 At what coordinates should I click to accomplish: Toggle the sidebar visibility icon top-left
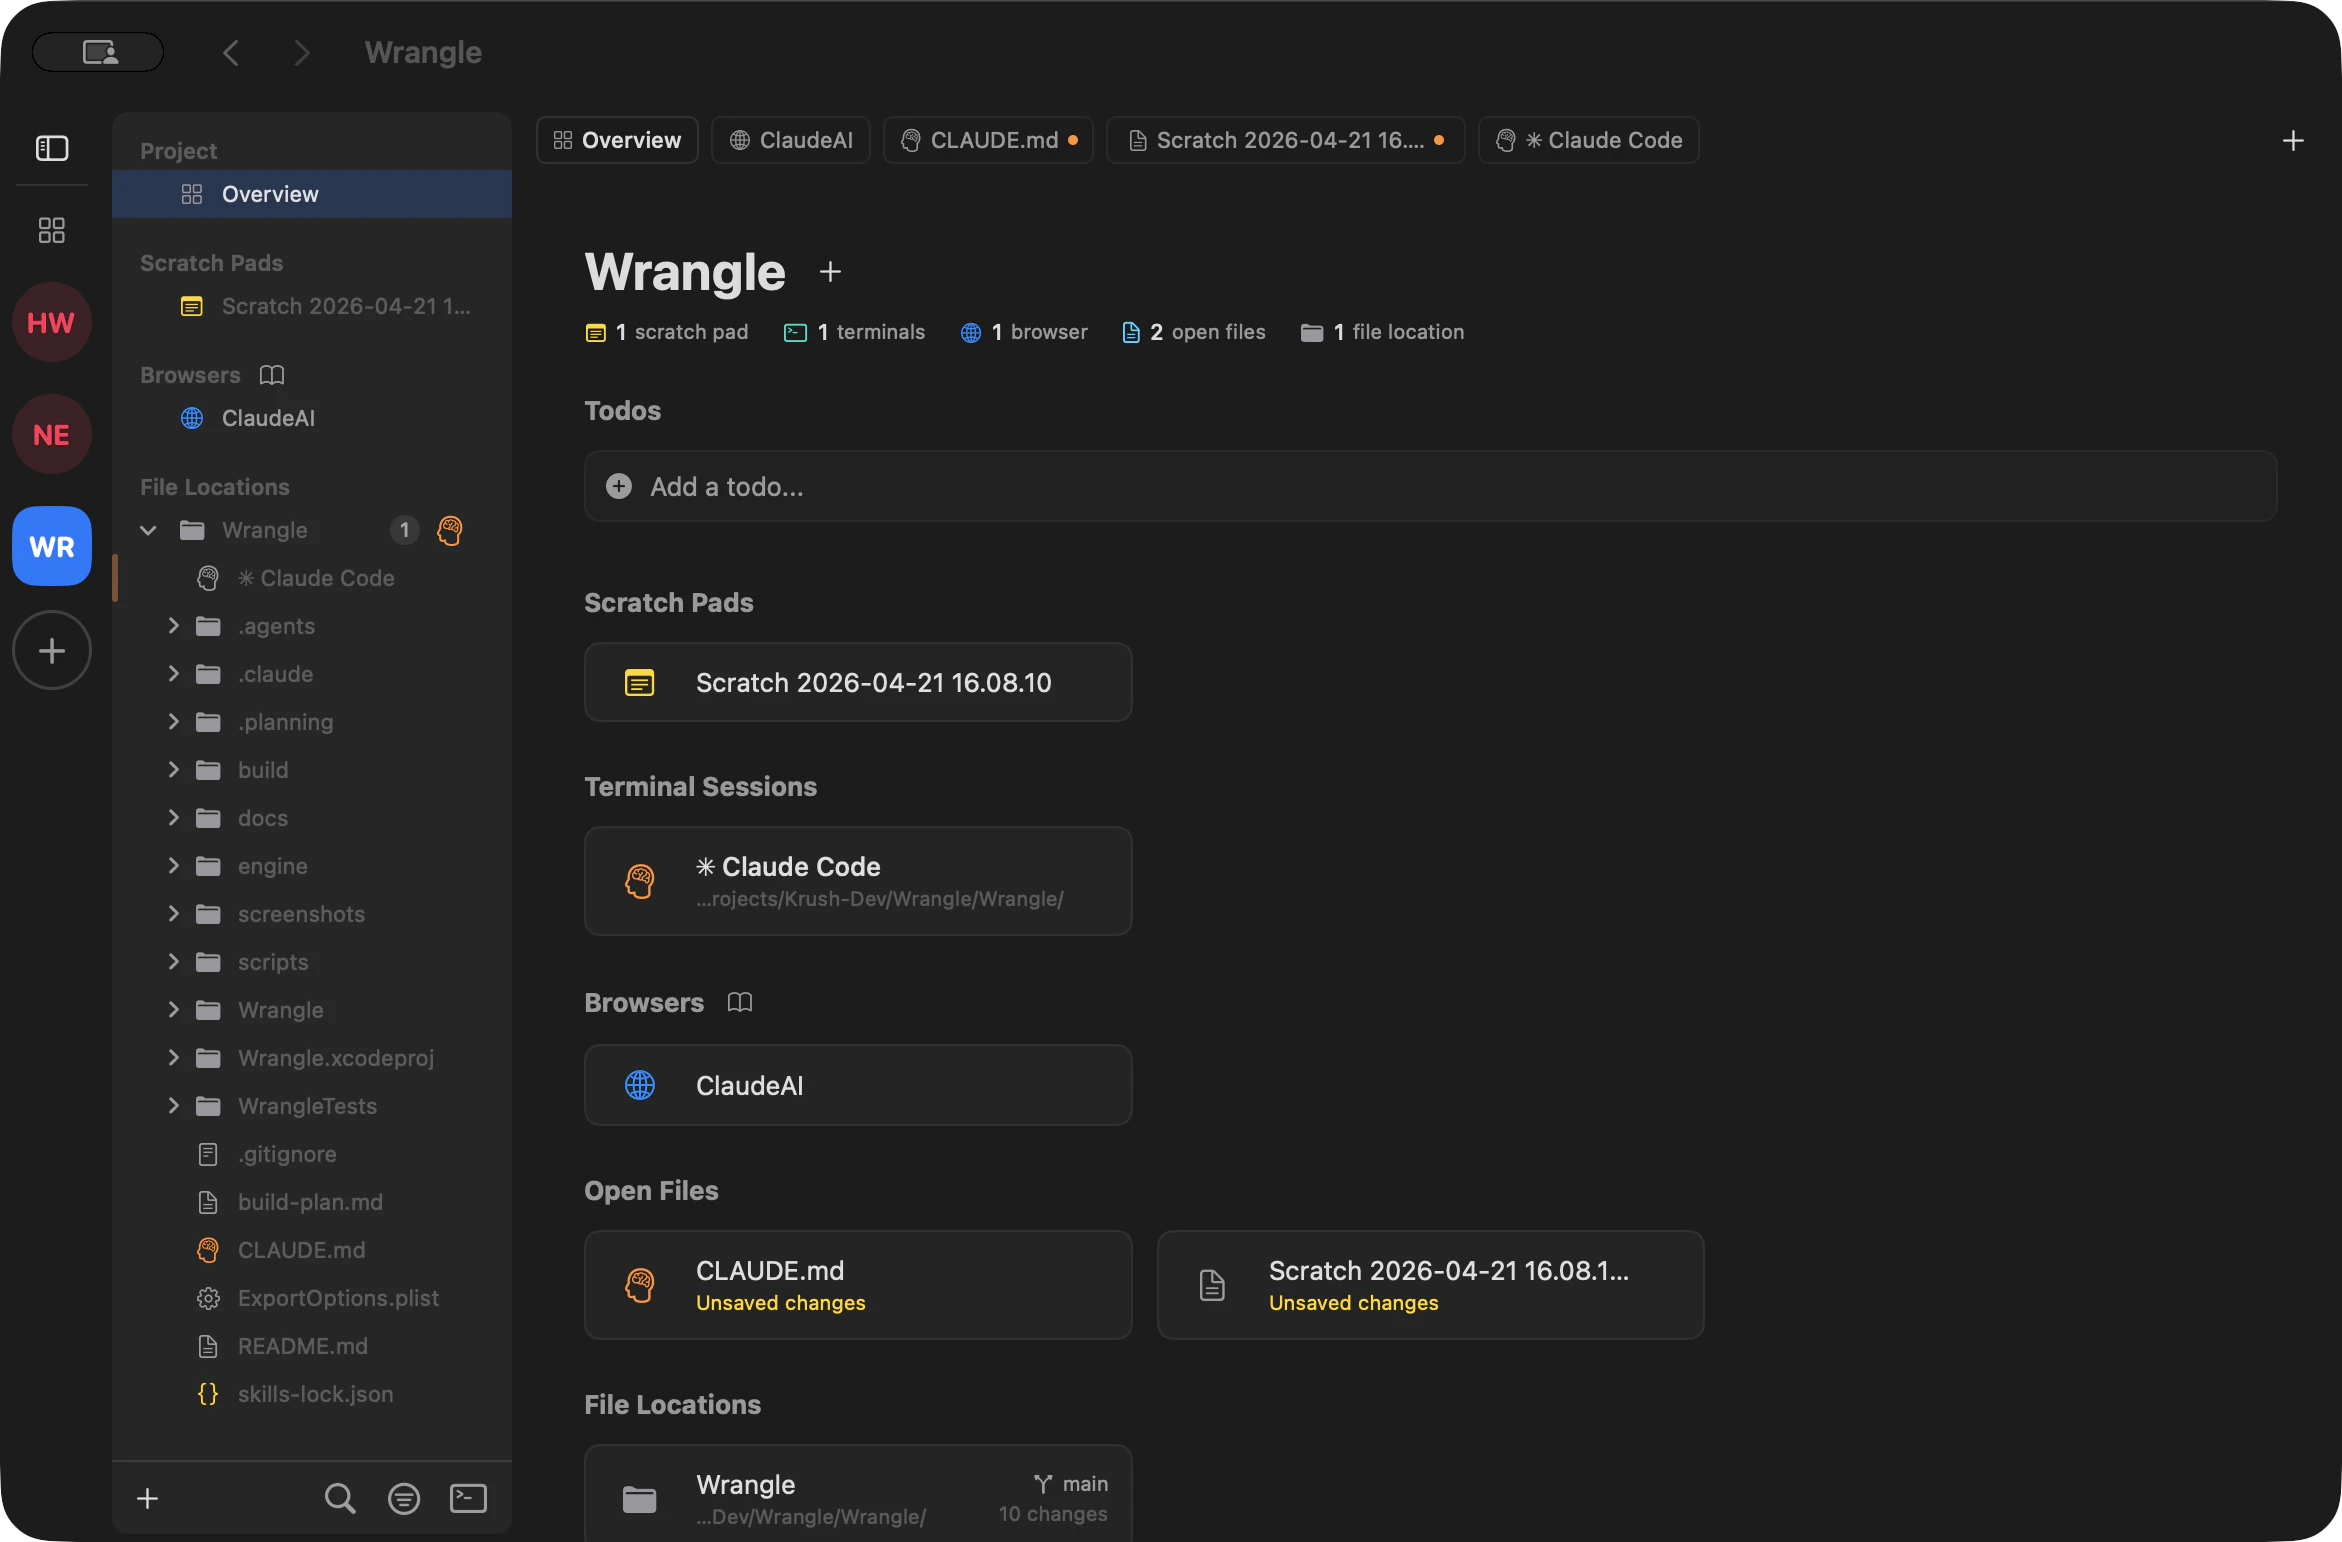coord(51,148)
